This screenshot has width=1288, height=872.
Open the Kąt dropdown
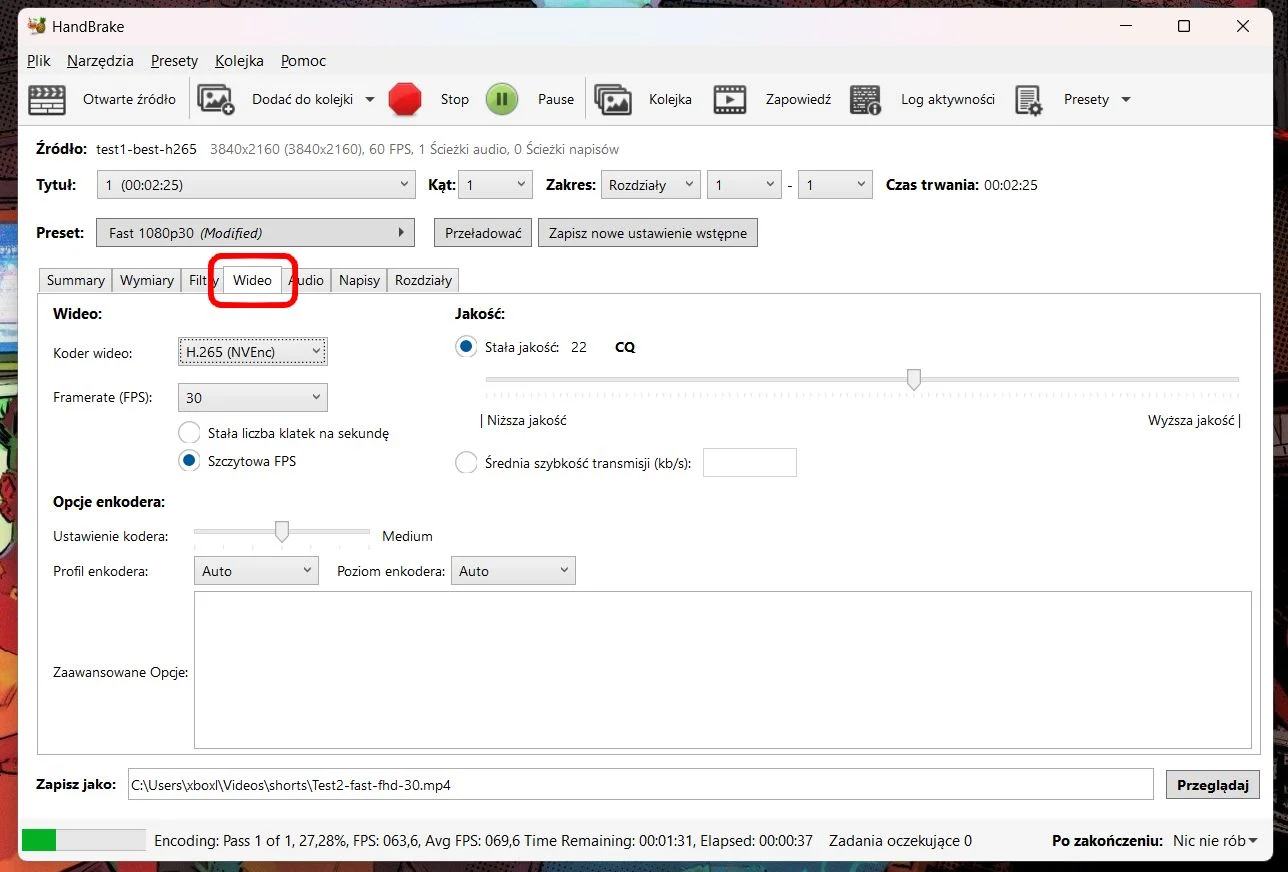(496, 185)
